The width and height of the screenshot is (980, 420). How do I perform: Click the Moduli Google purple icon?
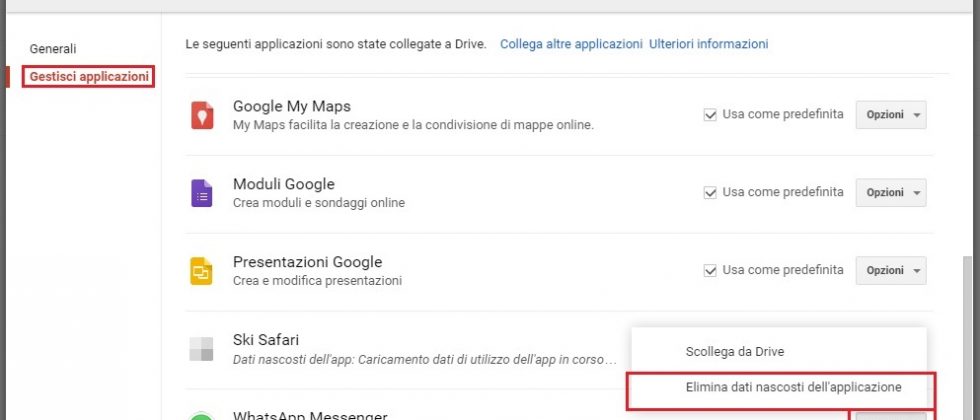click(x=203, y=193)
